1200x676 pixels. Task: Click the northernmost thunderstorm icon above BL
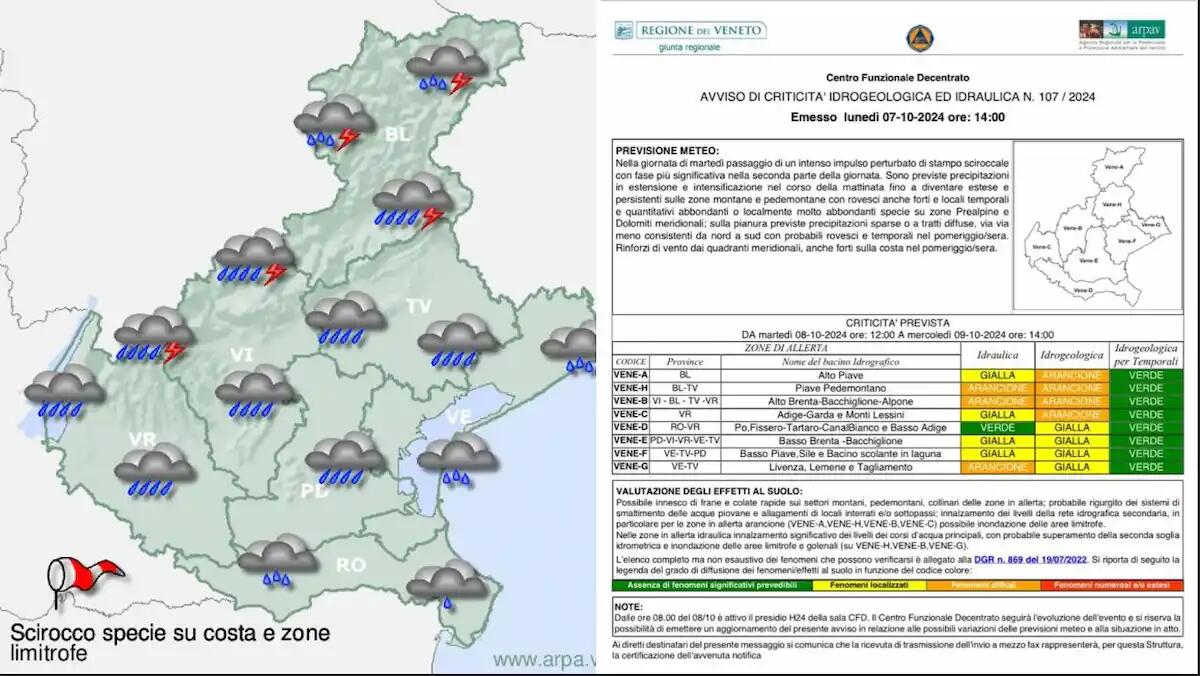click(x=446, y=67)
